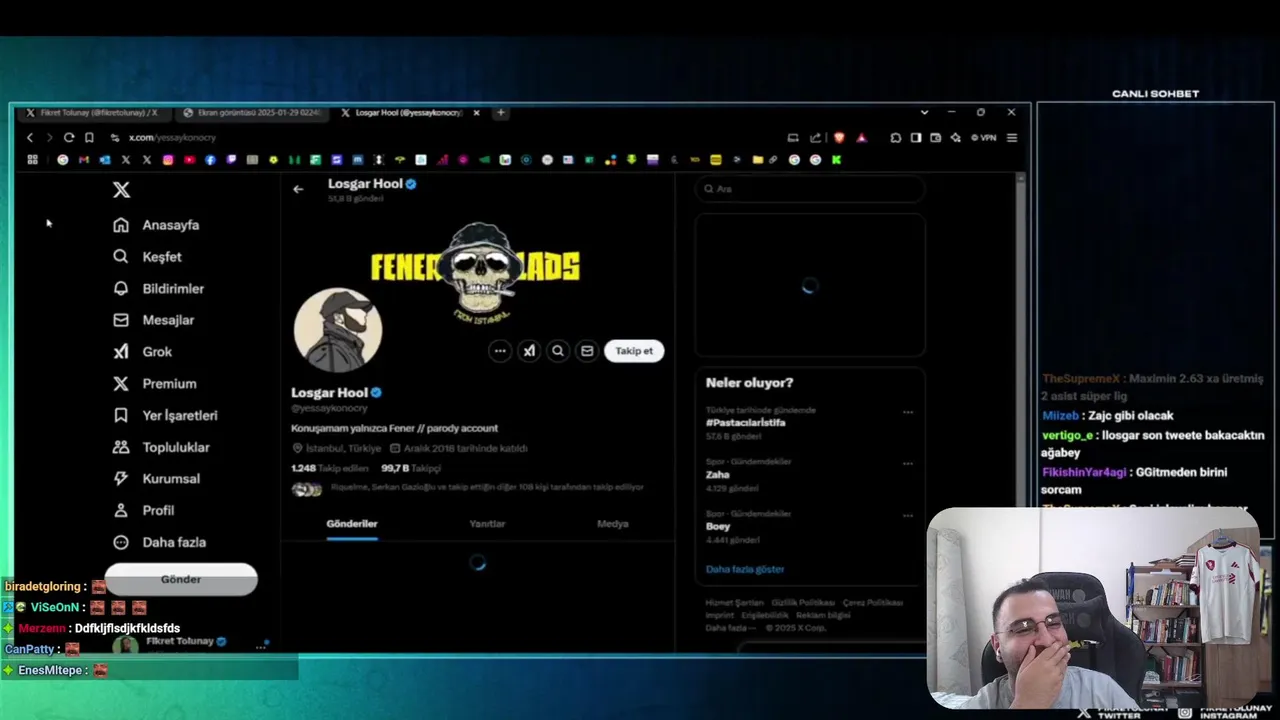Open the apps grid bookmark icon

33,160
